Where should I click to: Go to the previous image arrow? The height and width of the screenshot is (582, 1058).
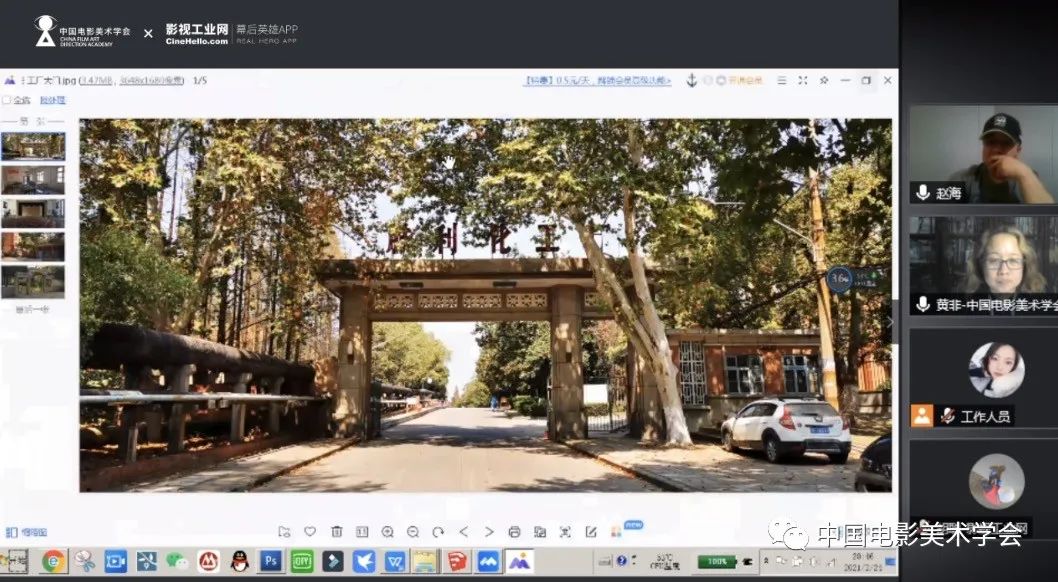pyautogui.click(x=463, y=532)
